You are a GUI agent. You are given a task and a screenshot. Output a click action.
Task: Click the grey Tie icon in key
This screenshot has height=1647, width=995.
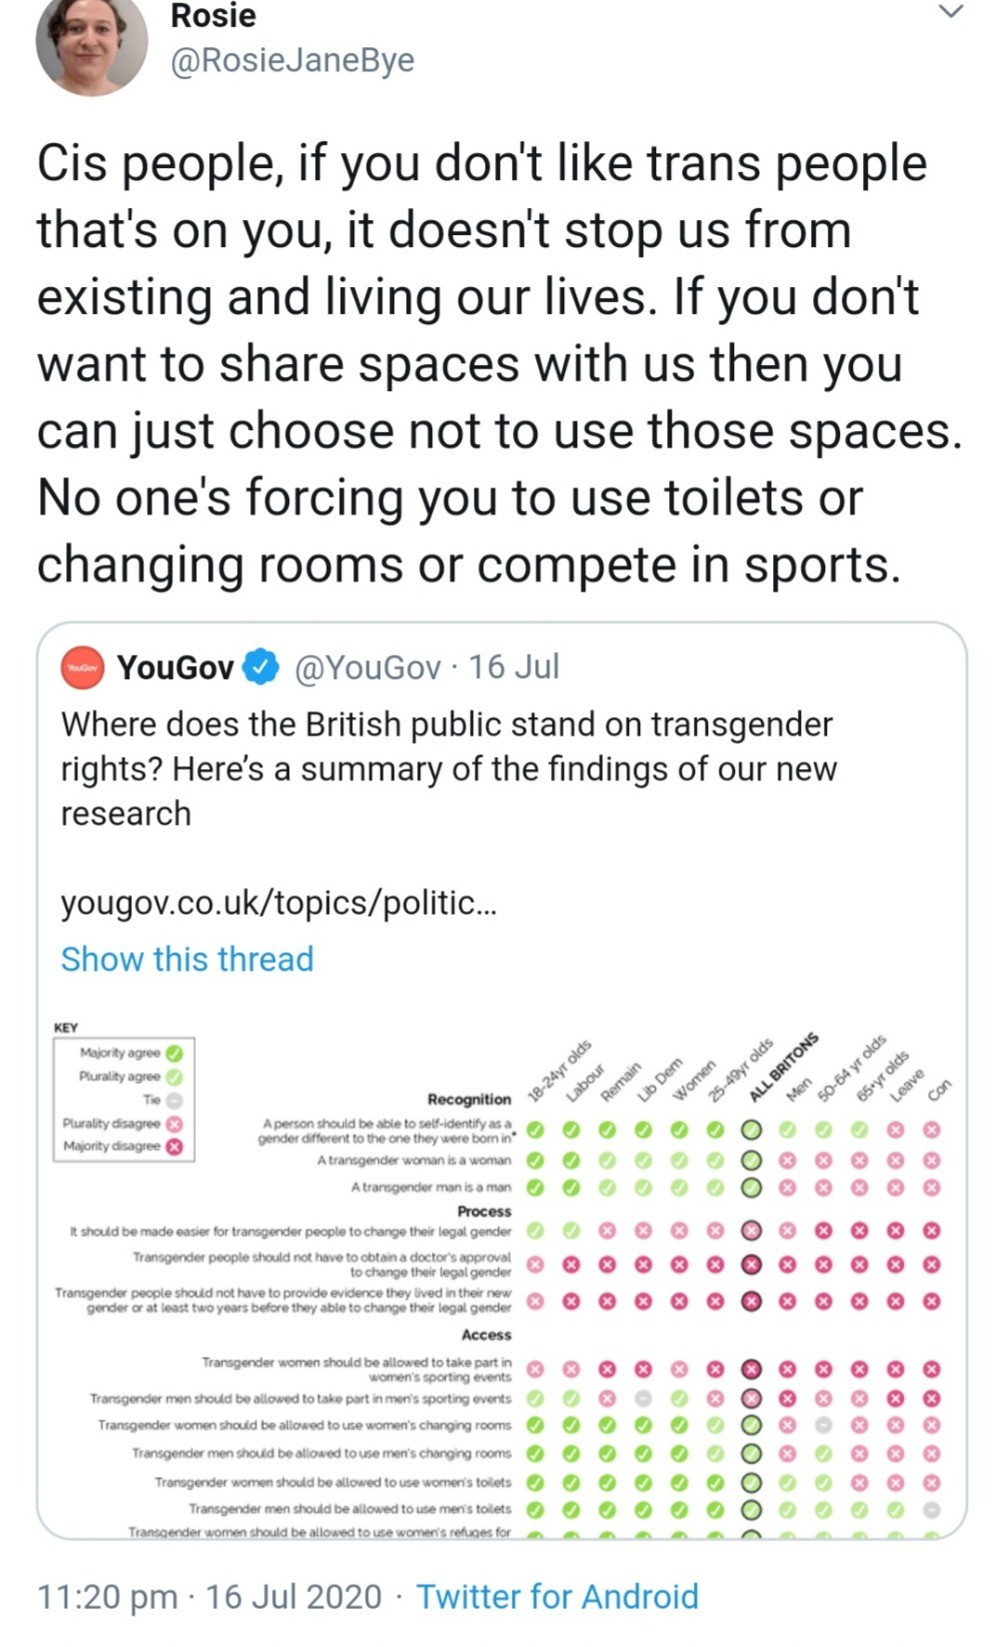pyautogui.click(x=174, y=1100)
